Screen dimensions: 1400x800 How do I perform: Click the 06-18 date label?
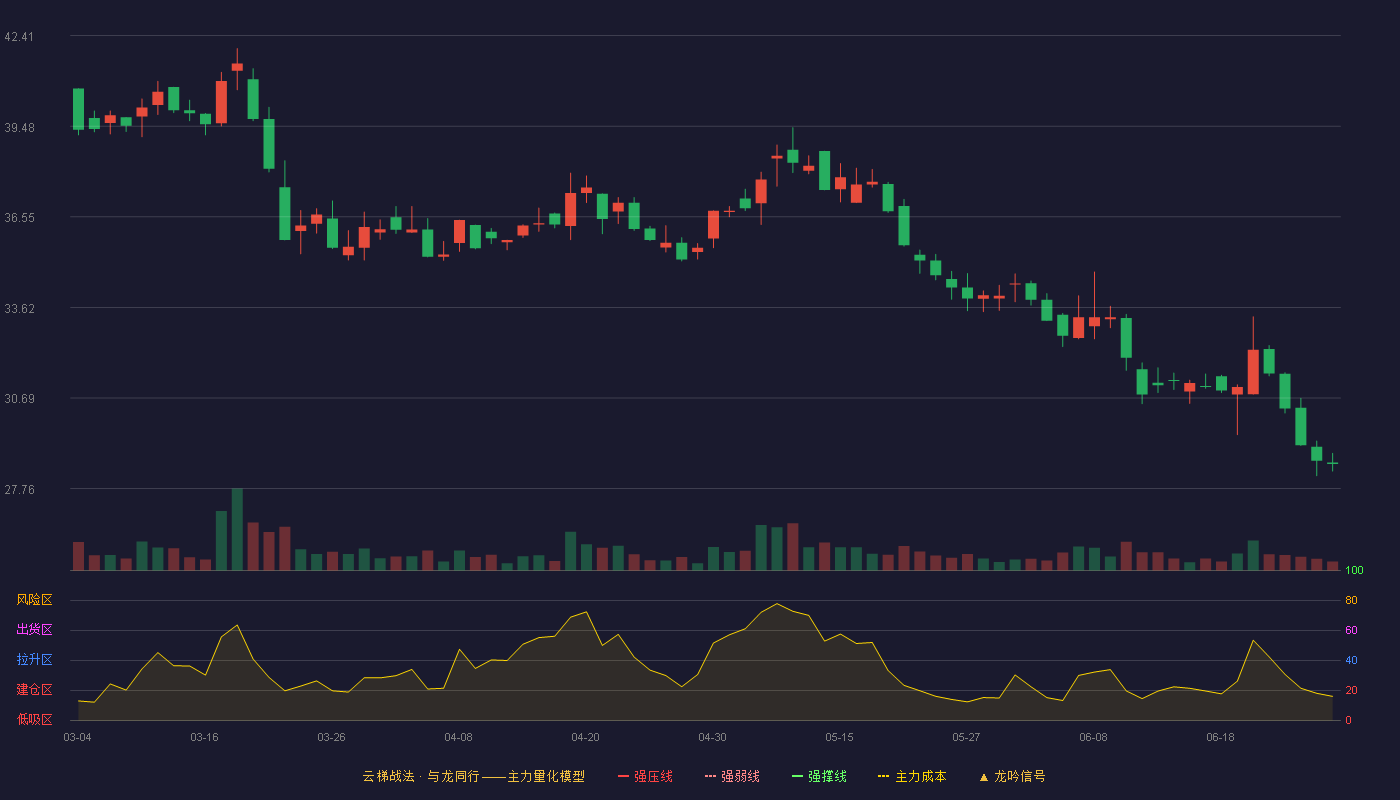pos(1220,737)
